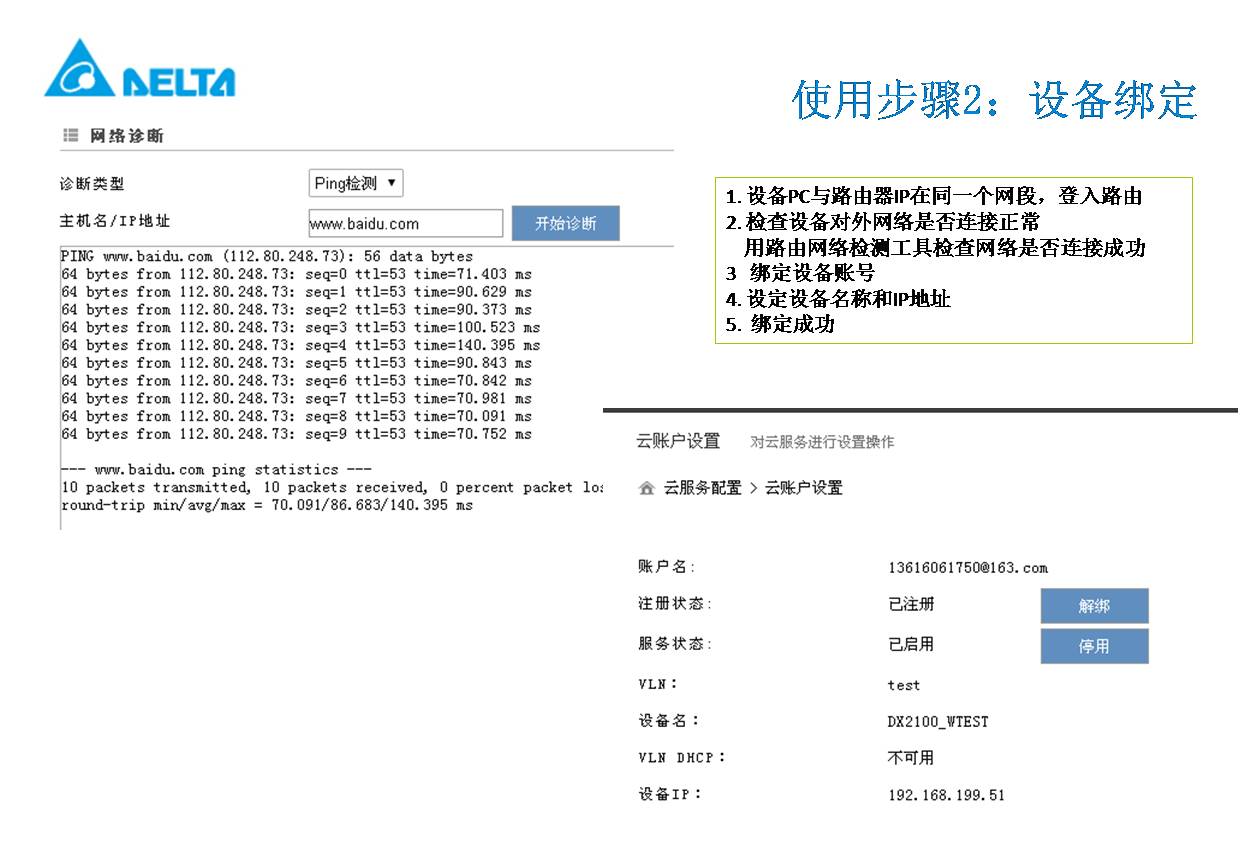1250x852 pixels.
Task: Click the device name DX2100_WTEST
Action: (937, 721)
